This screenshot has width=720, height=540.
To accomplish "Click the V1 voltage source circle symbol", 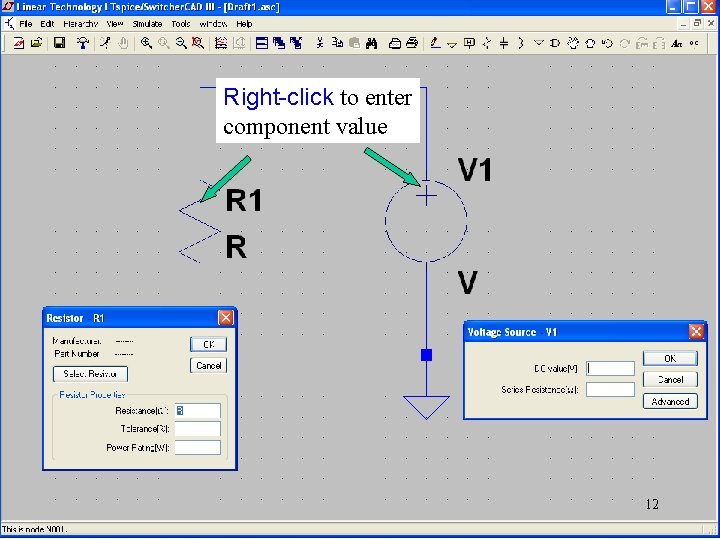I will tap(426, 221).
